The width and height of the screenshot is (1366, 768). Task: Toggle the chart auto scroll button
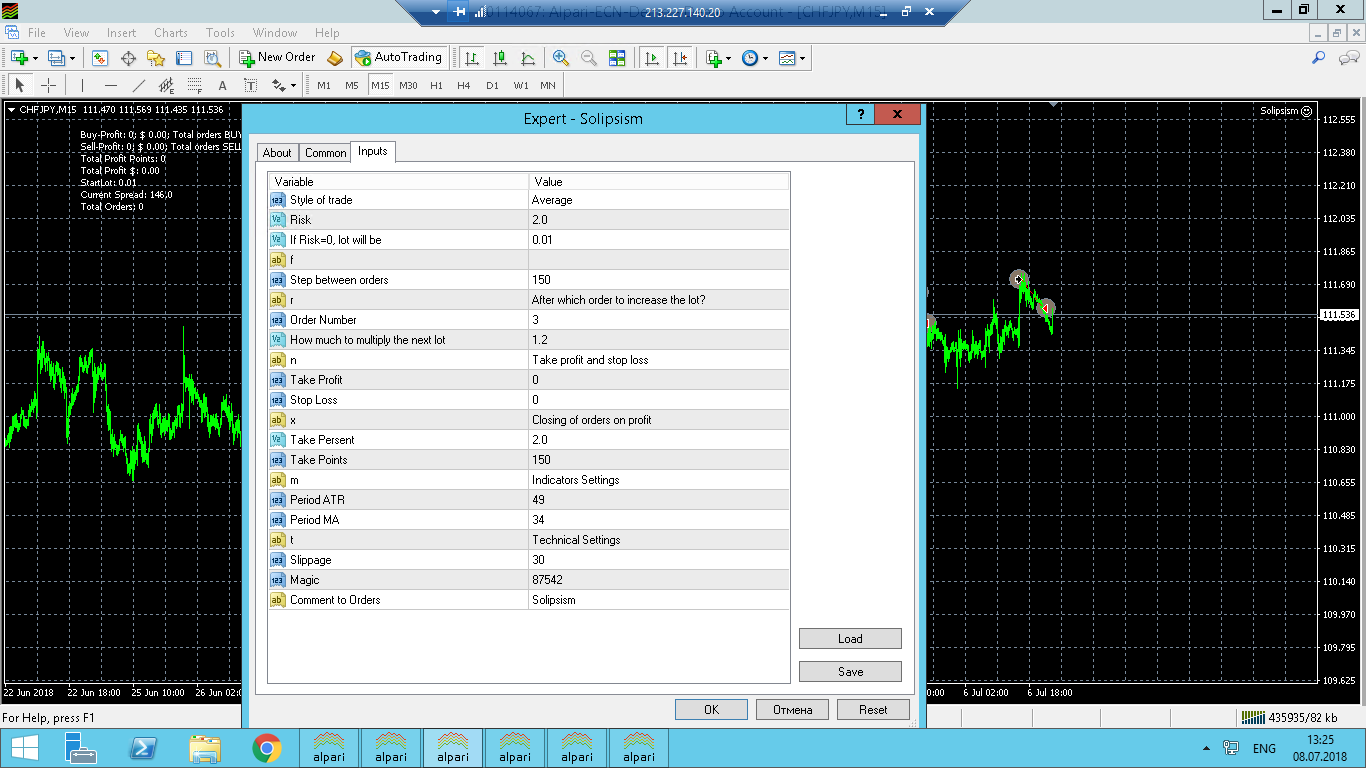(652, 58)
